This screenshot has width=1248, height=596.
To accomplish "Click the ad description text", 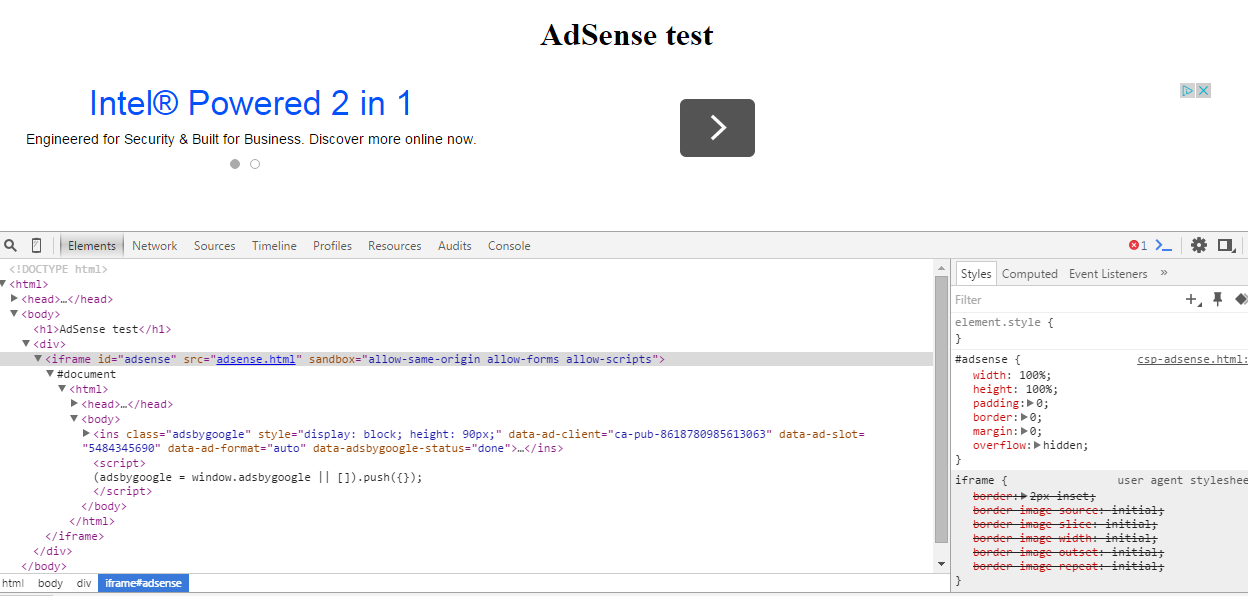I will pyautogui.click(x=251, y=139).
